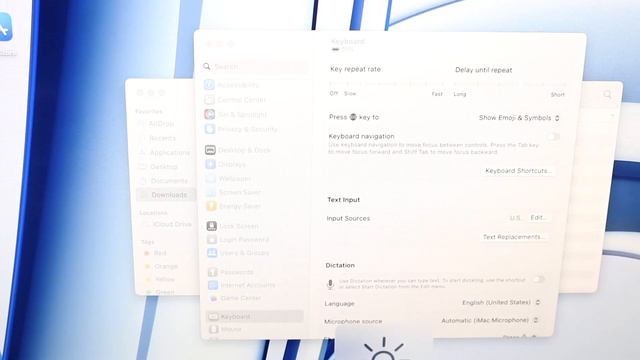Adjust the Delay until repeat slider

pos(509,85)
